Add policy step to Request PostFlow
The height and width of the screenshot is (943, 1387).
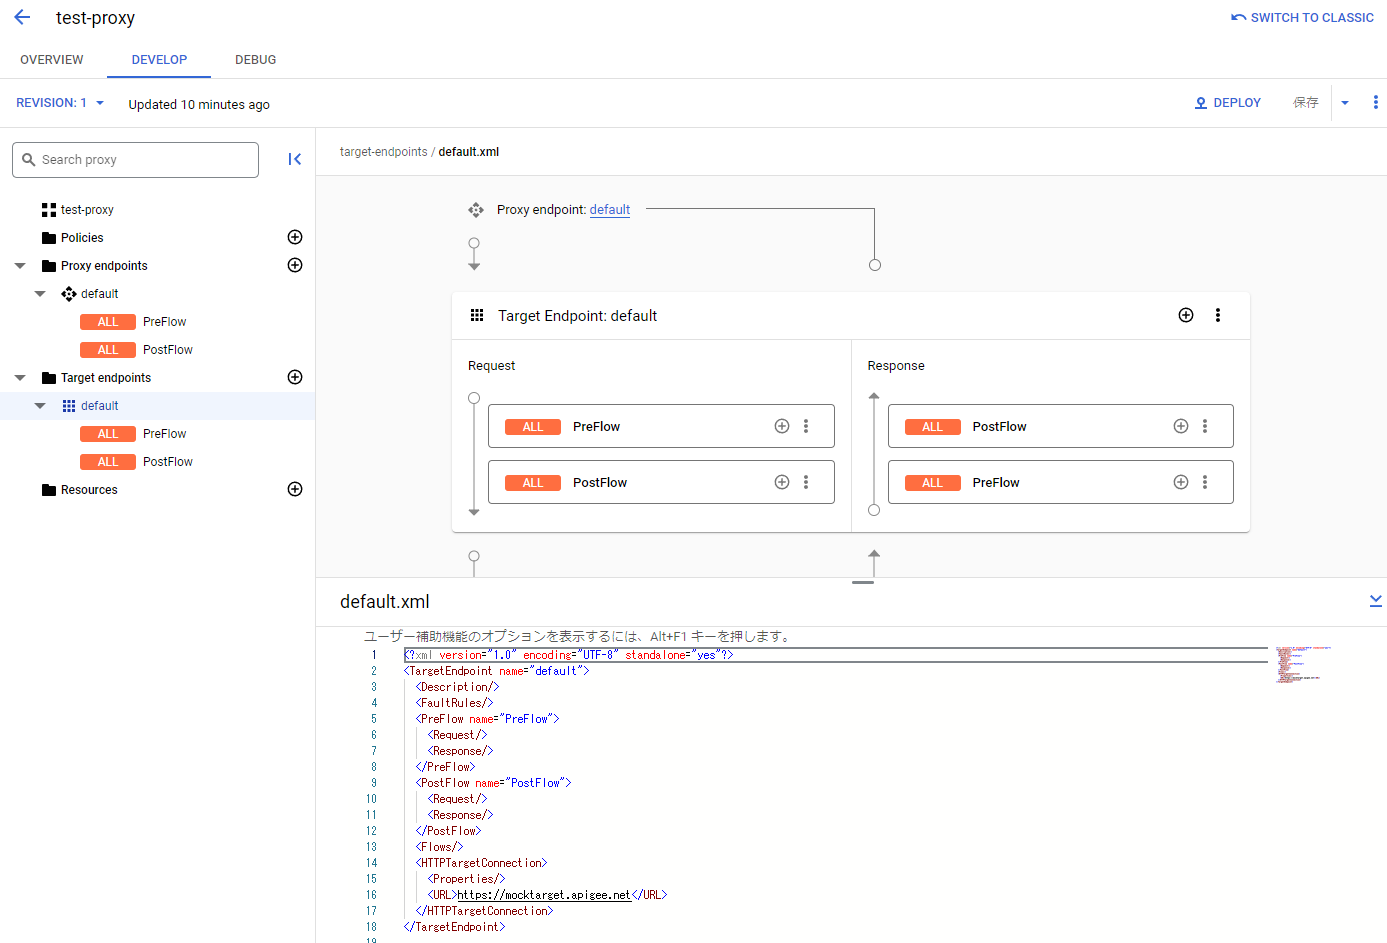click(782, 482)
